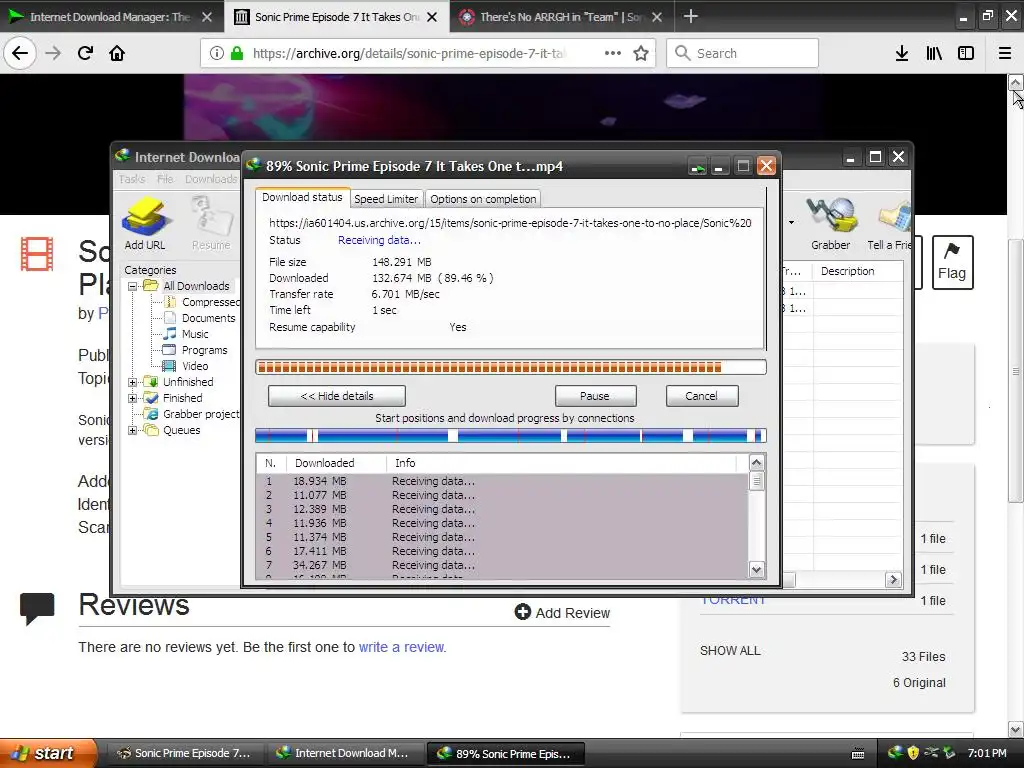Expand the Queues category
Viewport: 1024px width, 768px height.
click(133, 430)
